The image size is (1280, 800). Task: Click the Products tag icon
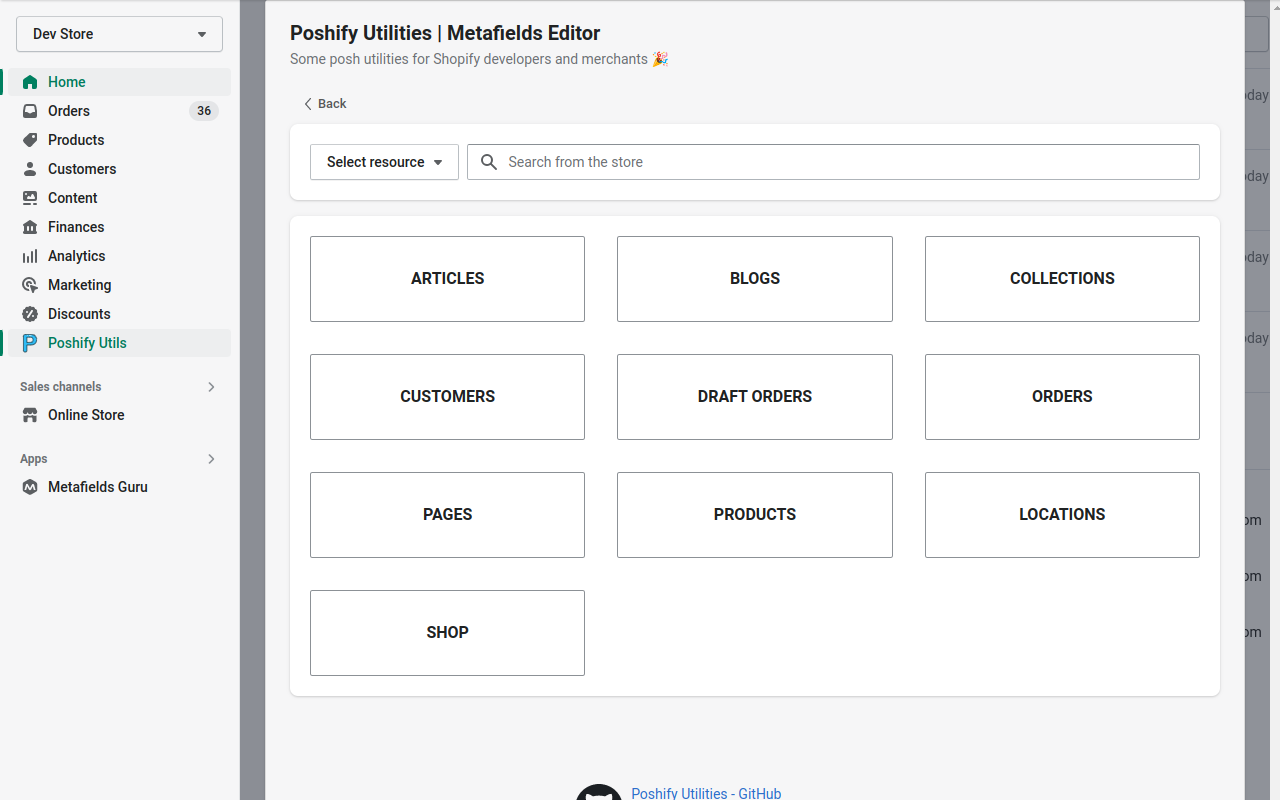tap(30, 140)
